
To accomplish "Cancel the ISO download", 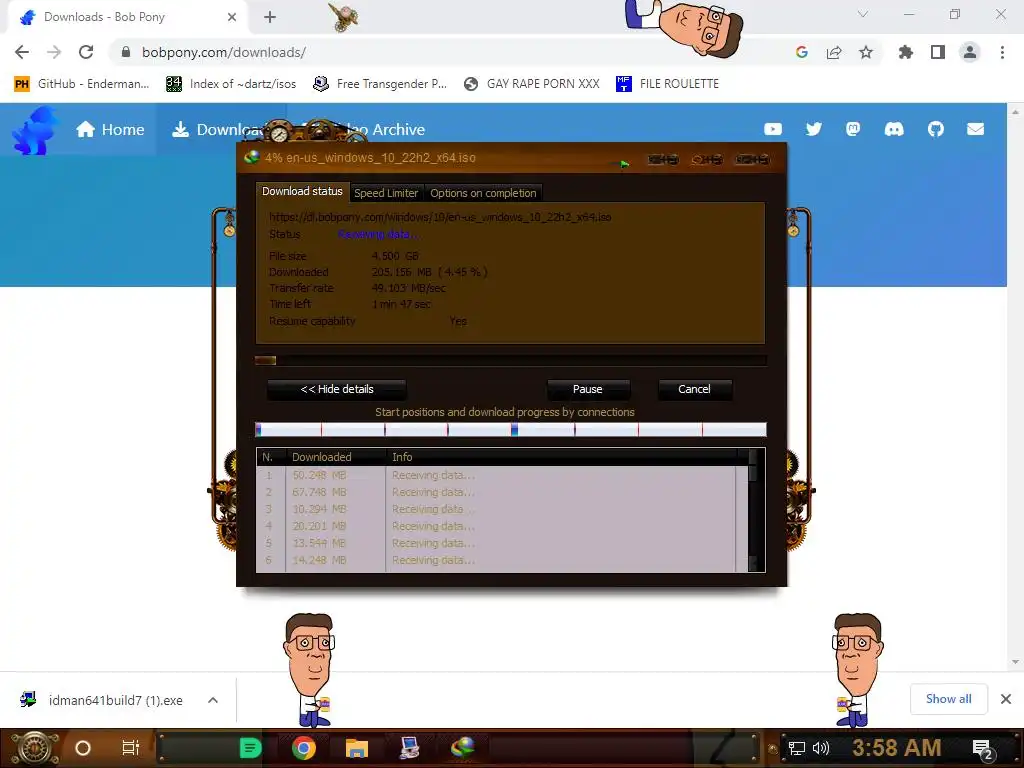I will click(x=694, y=389).
